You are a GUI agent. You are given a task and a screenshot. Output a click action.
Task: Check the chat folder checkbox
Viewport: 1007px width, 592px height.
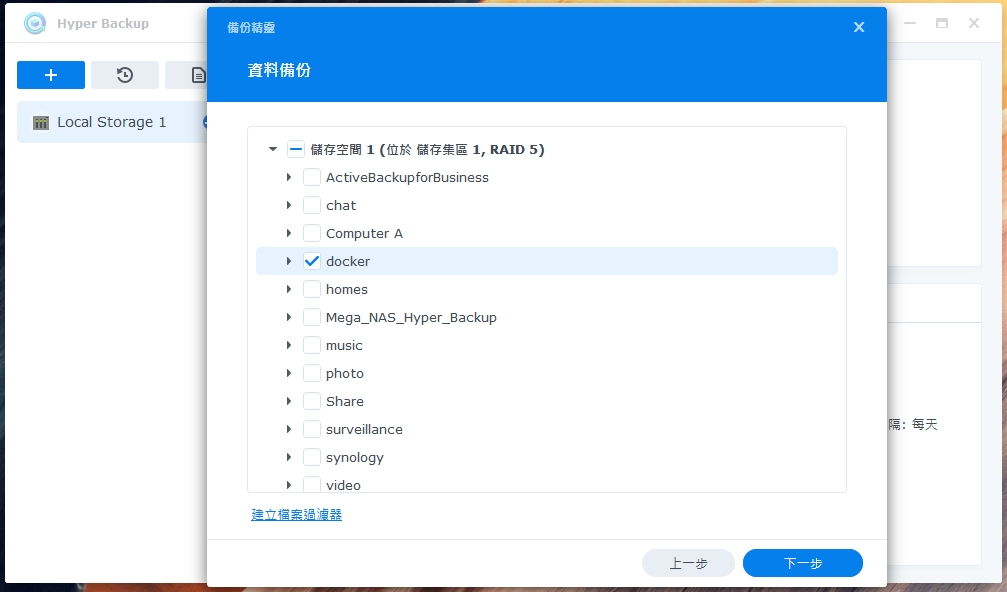click(x=311, y=205)
